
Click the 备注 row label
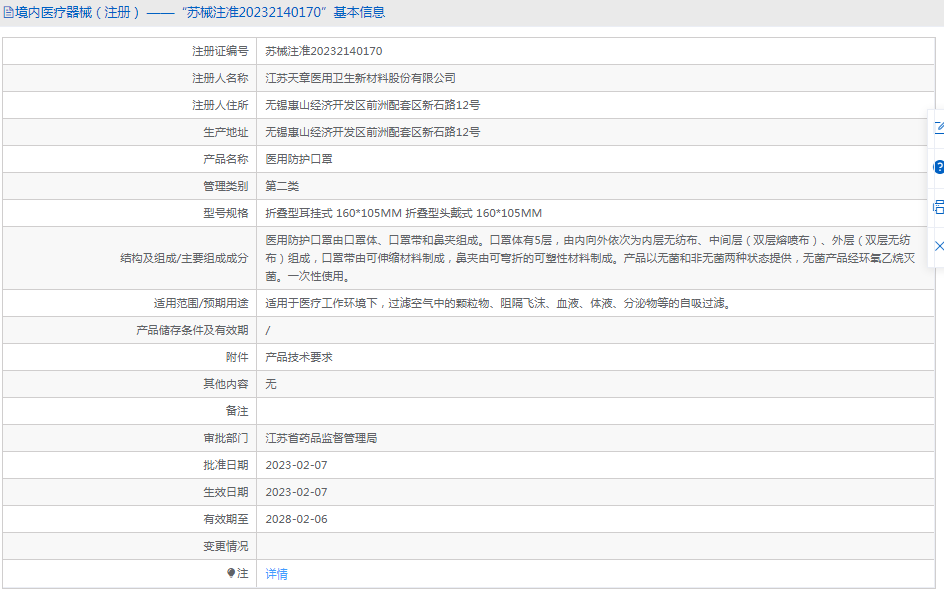[237, 411]
